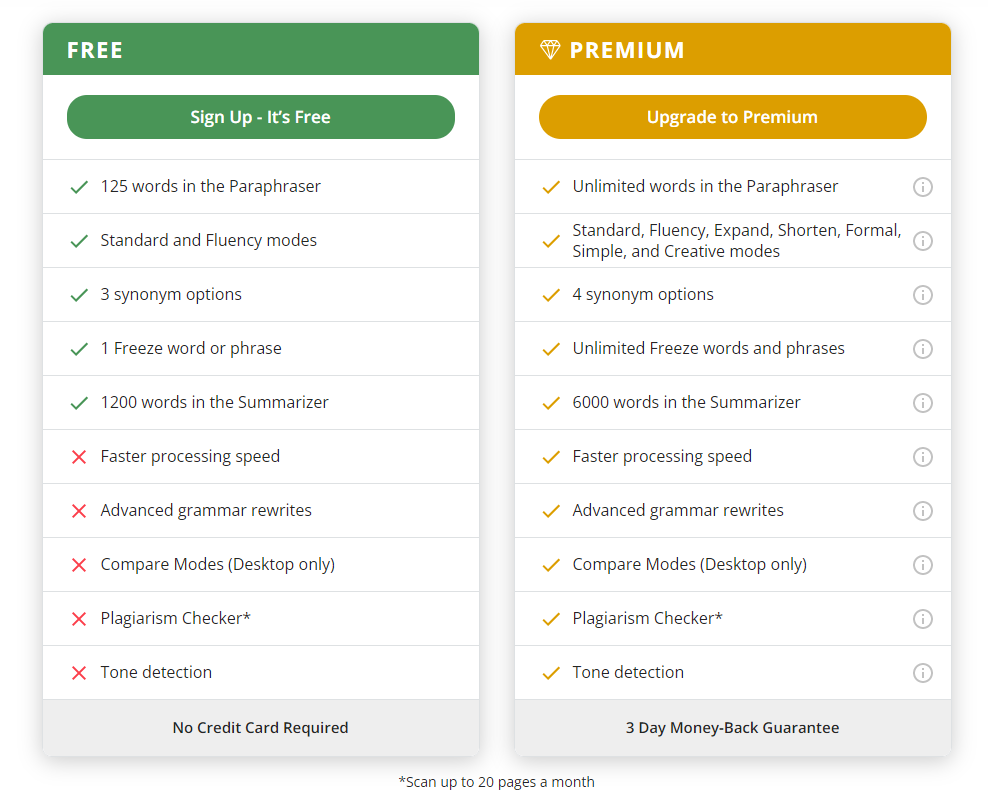Image resolution: width=988 pixels, height=804 pixels.
Task: Click the 3 Day Money-Back Guarantee text
Action: (x=732, y=728)
